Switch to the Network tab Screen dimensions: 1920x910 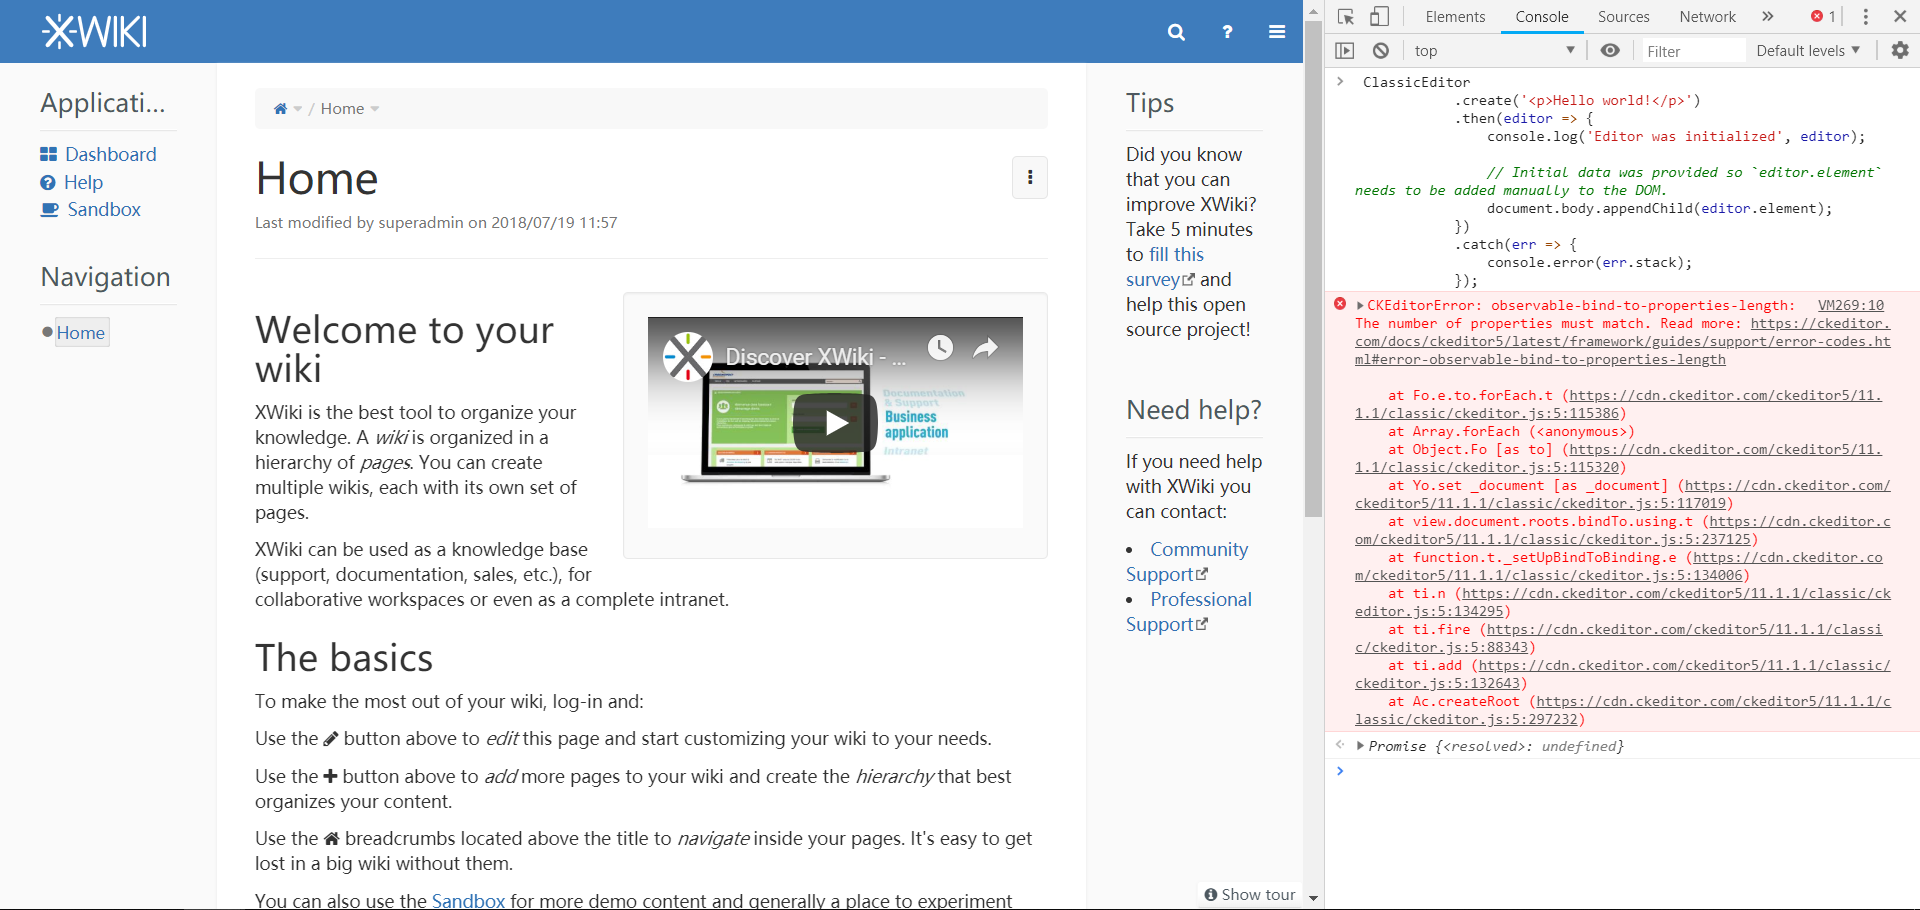click(1707, 17)
